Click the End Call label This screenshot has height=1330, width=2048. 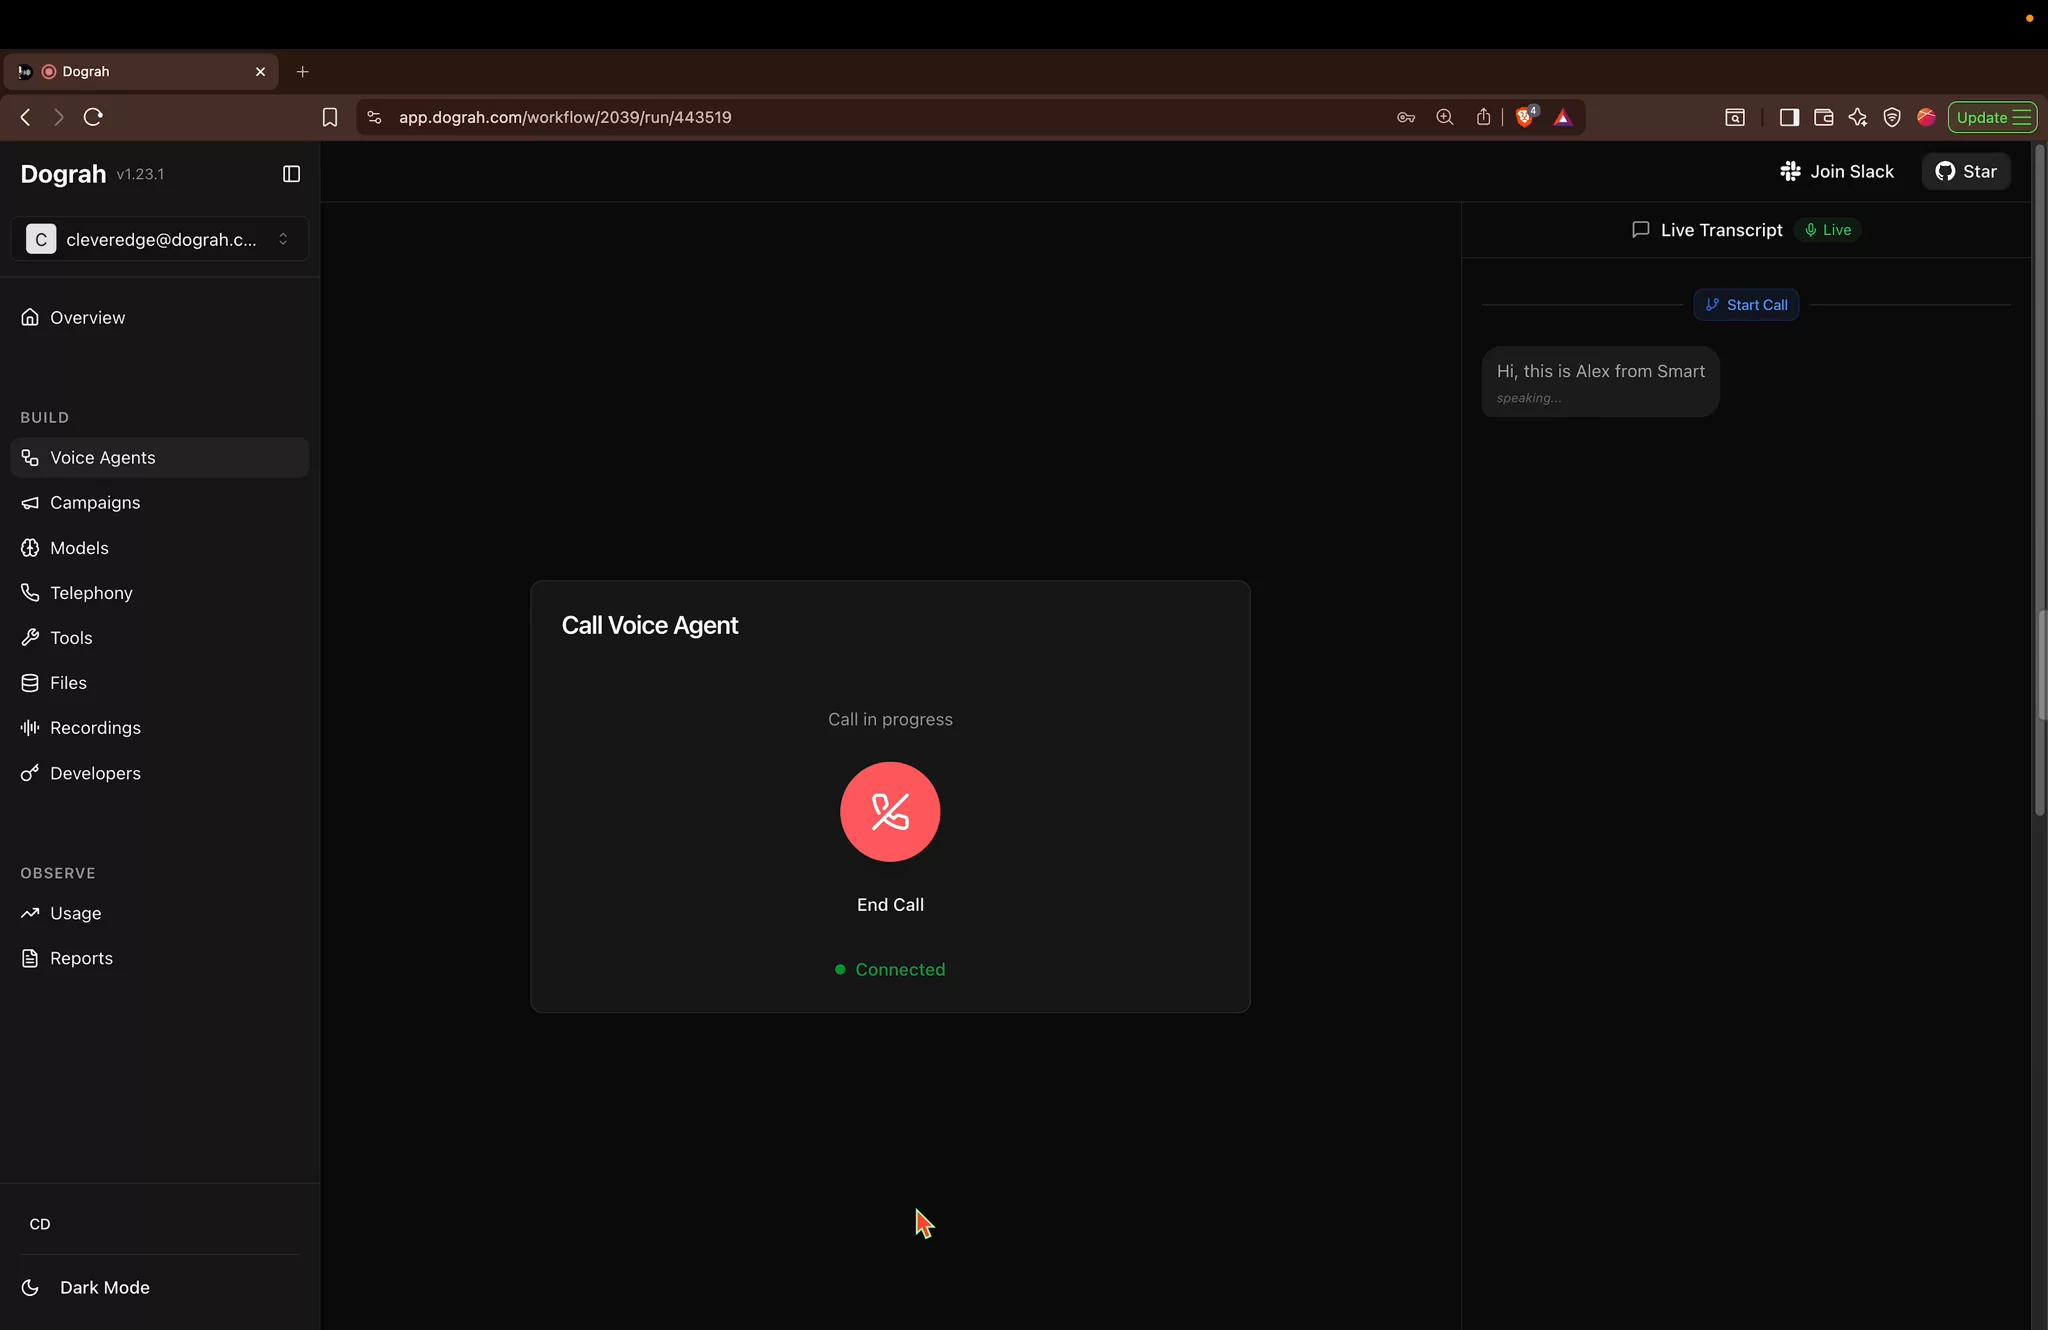point(890,905)
